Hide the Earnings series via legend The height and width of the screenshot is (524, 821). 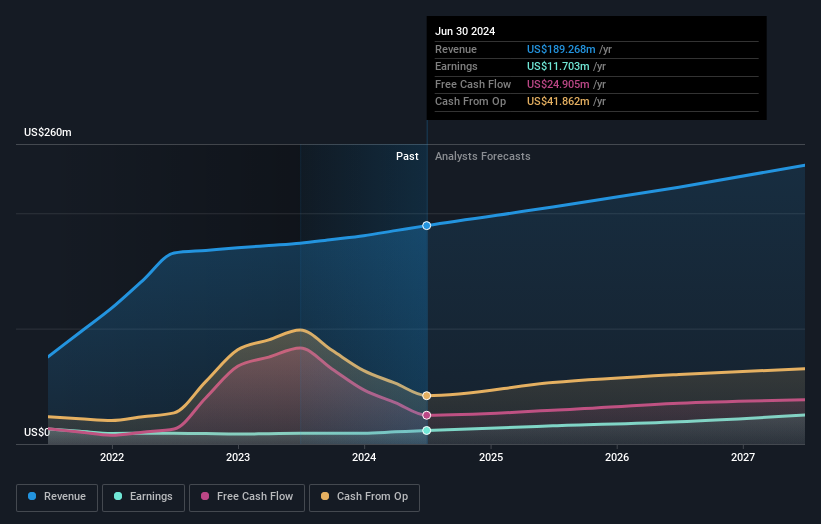pos(143,496)
